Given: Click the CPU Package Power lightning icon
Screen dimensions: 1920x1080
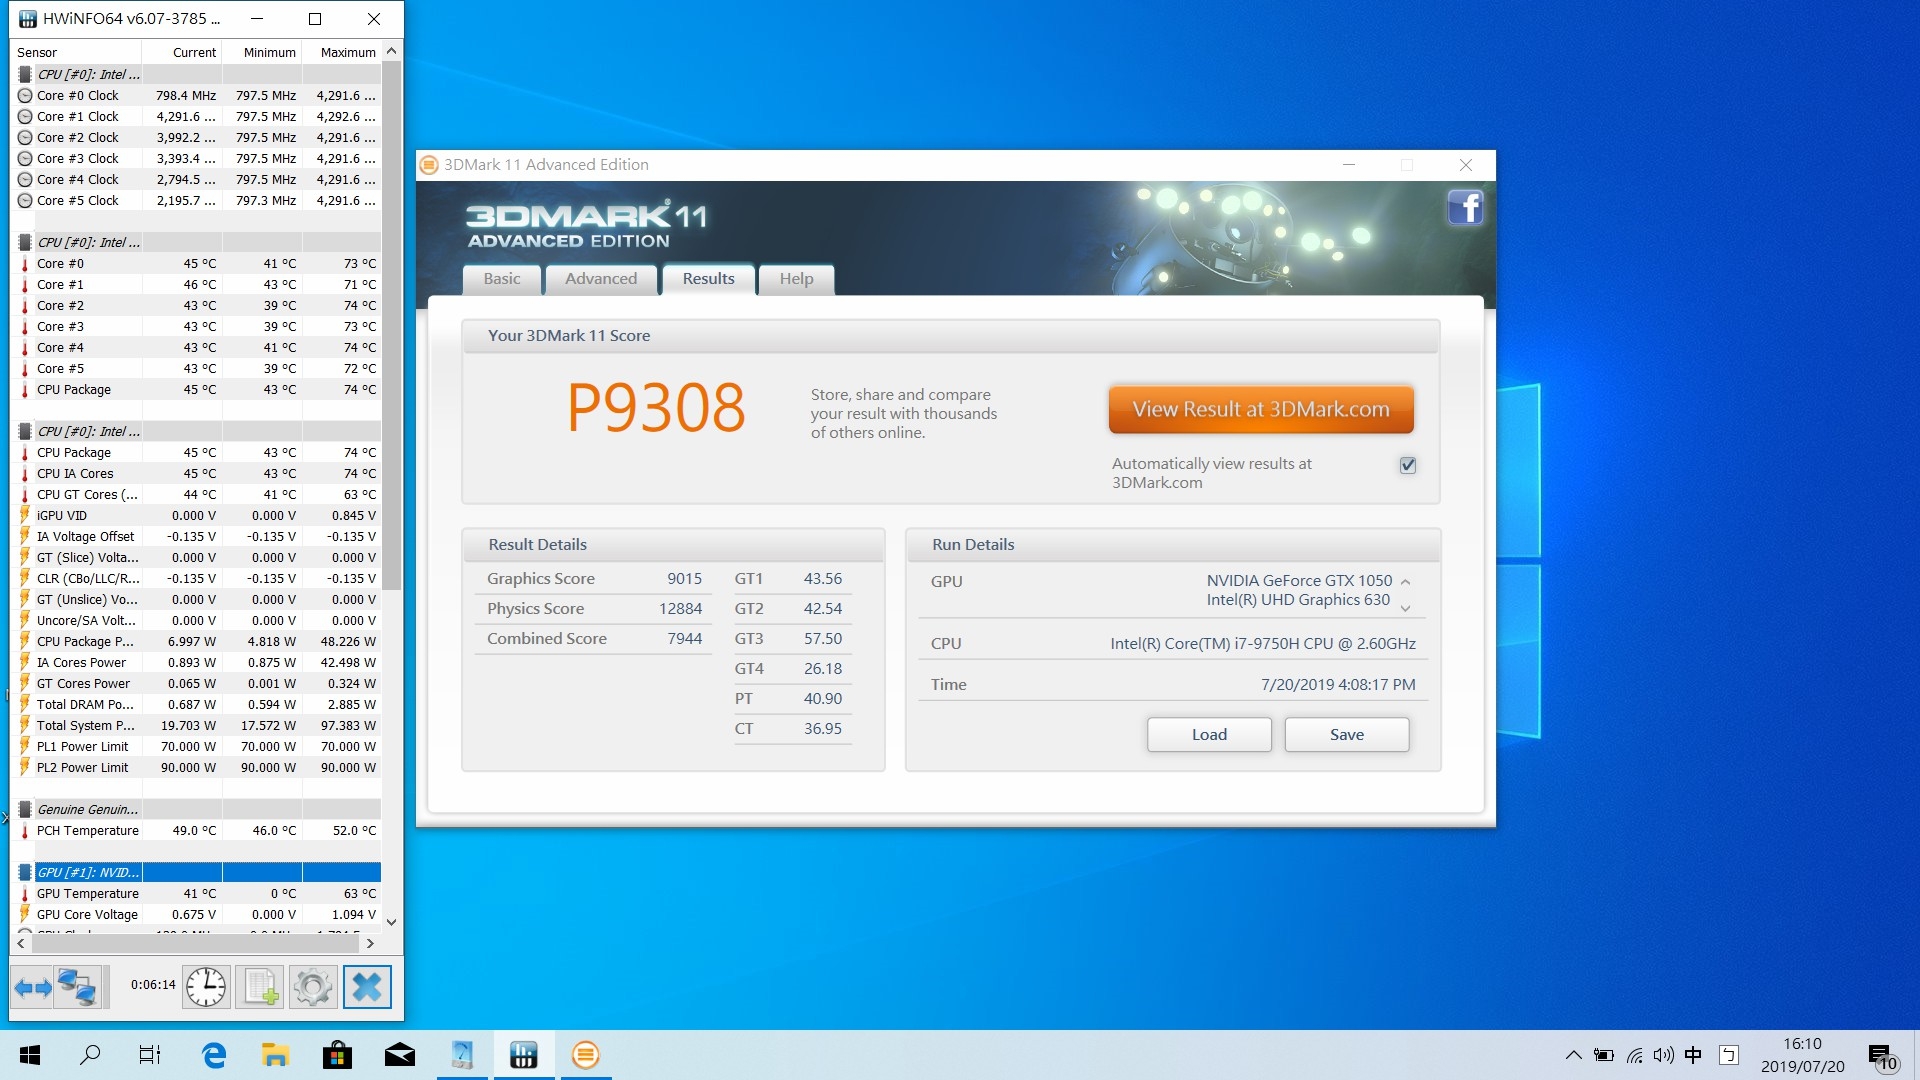Looking at the screenshot, I should coord(25,642).
